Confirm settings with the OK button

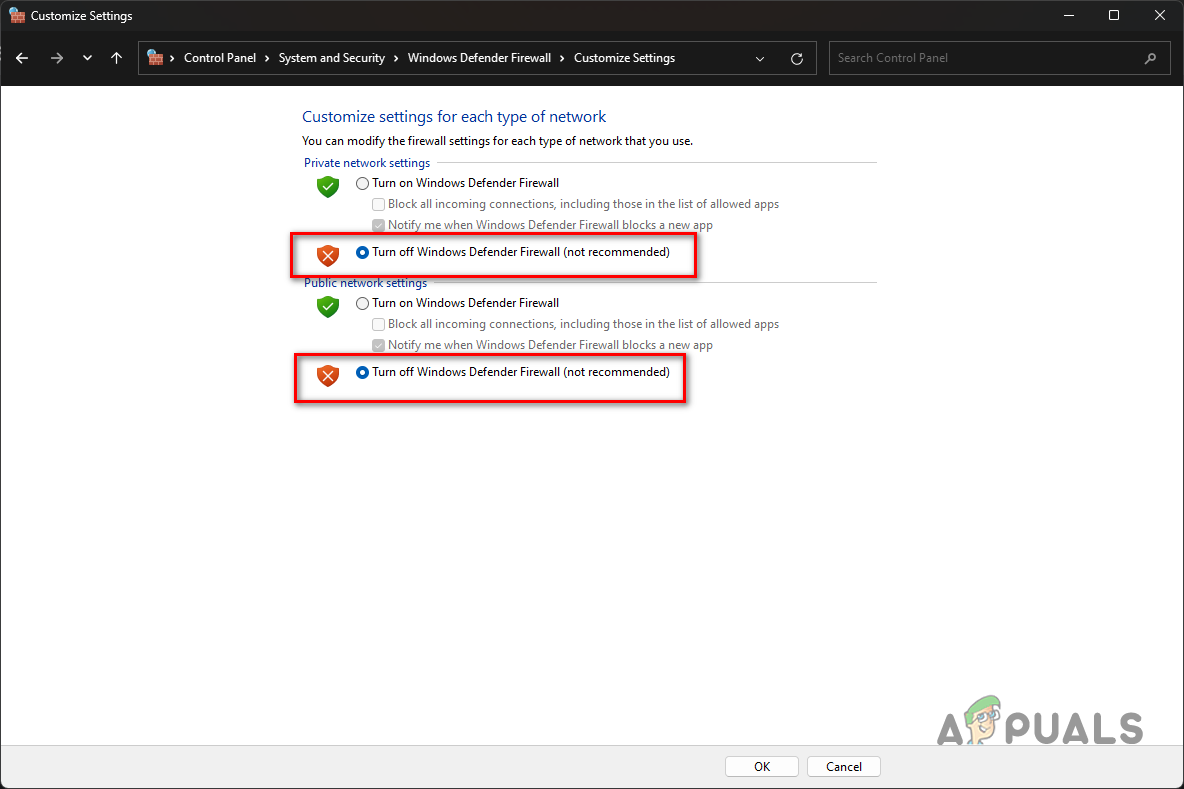[x=761, y=766]
